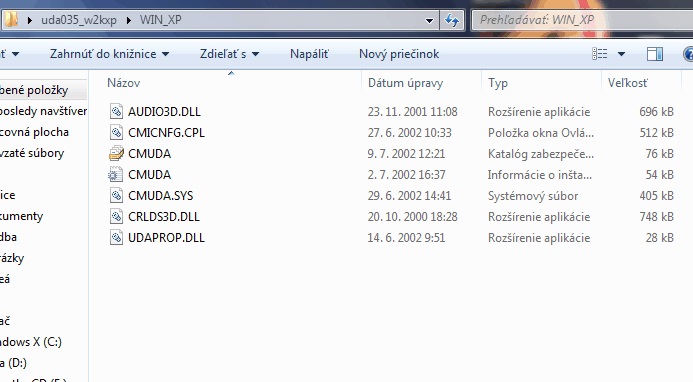
Task: Click the 748 kB size value
Action: coord(656,217)
